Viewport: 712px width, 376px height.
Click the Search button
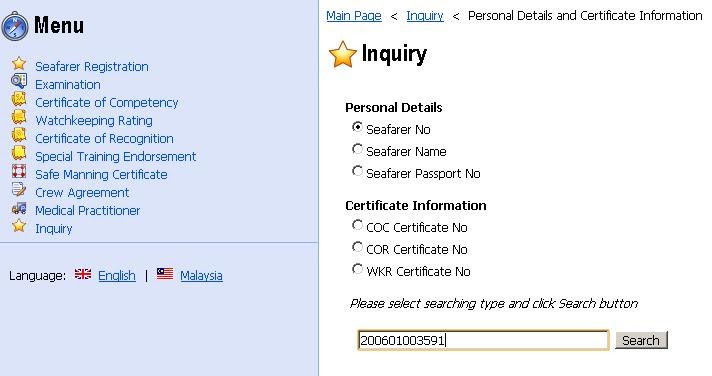coord(641,340)
